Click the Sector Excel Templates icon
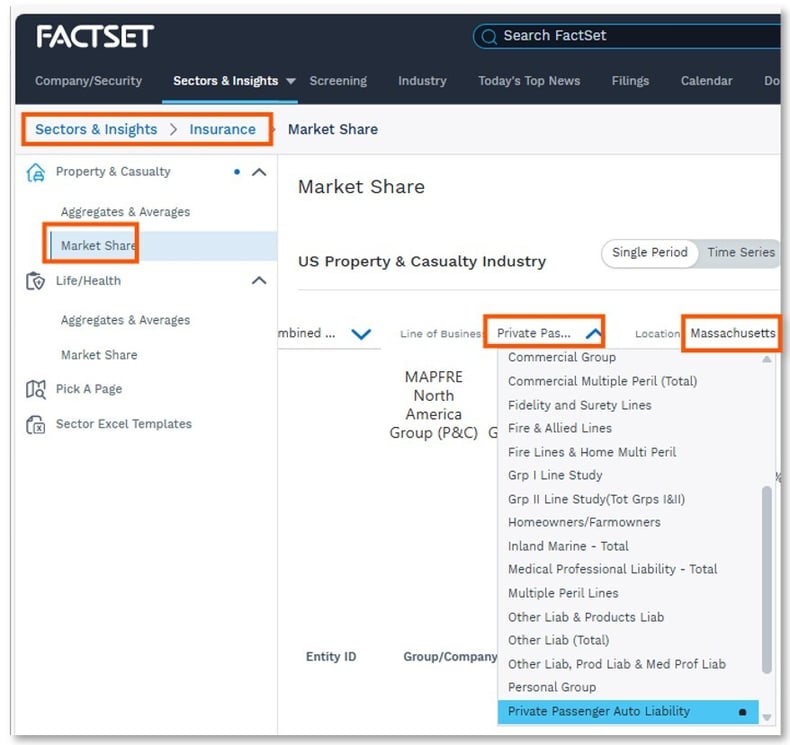The height and width of the screenshot is (745, 790). coord(36,424)
